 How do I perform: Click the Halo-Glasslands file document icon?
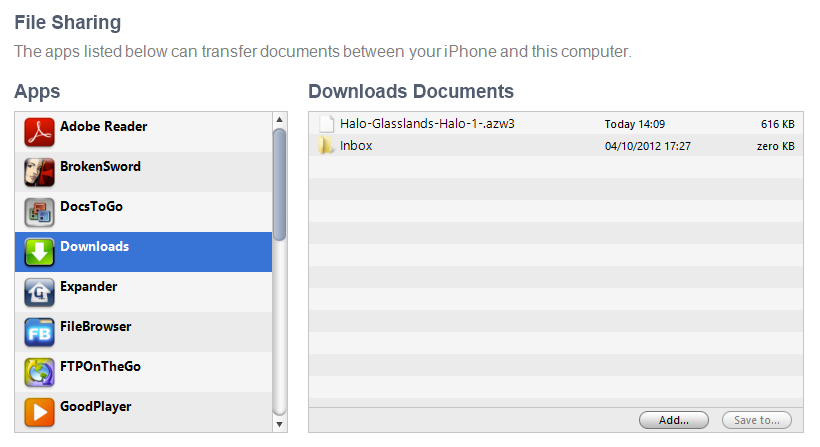pyautogui.click(x=326, y=124)
